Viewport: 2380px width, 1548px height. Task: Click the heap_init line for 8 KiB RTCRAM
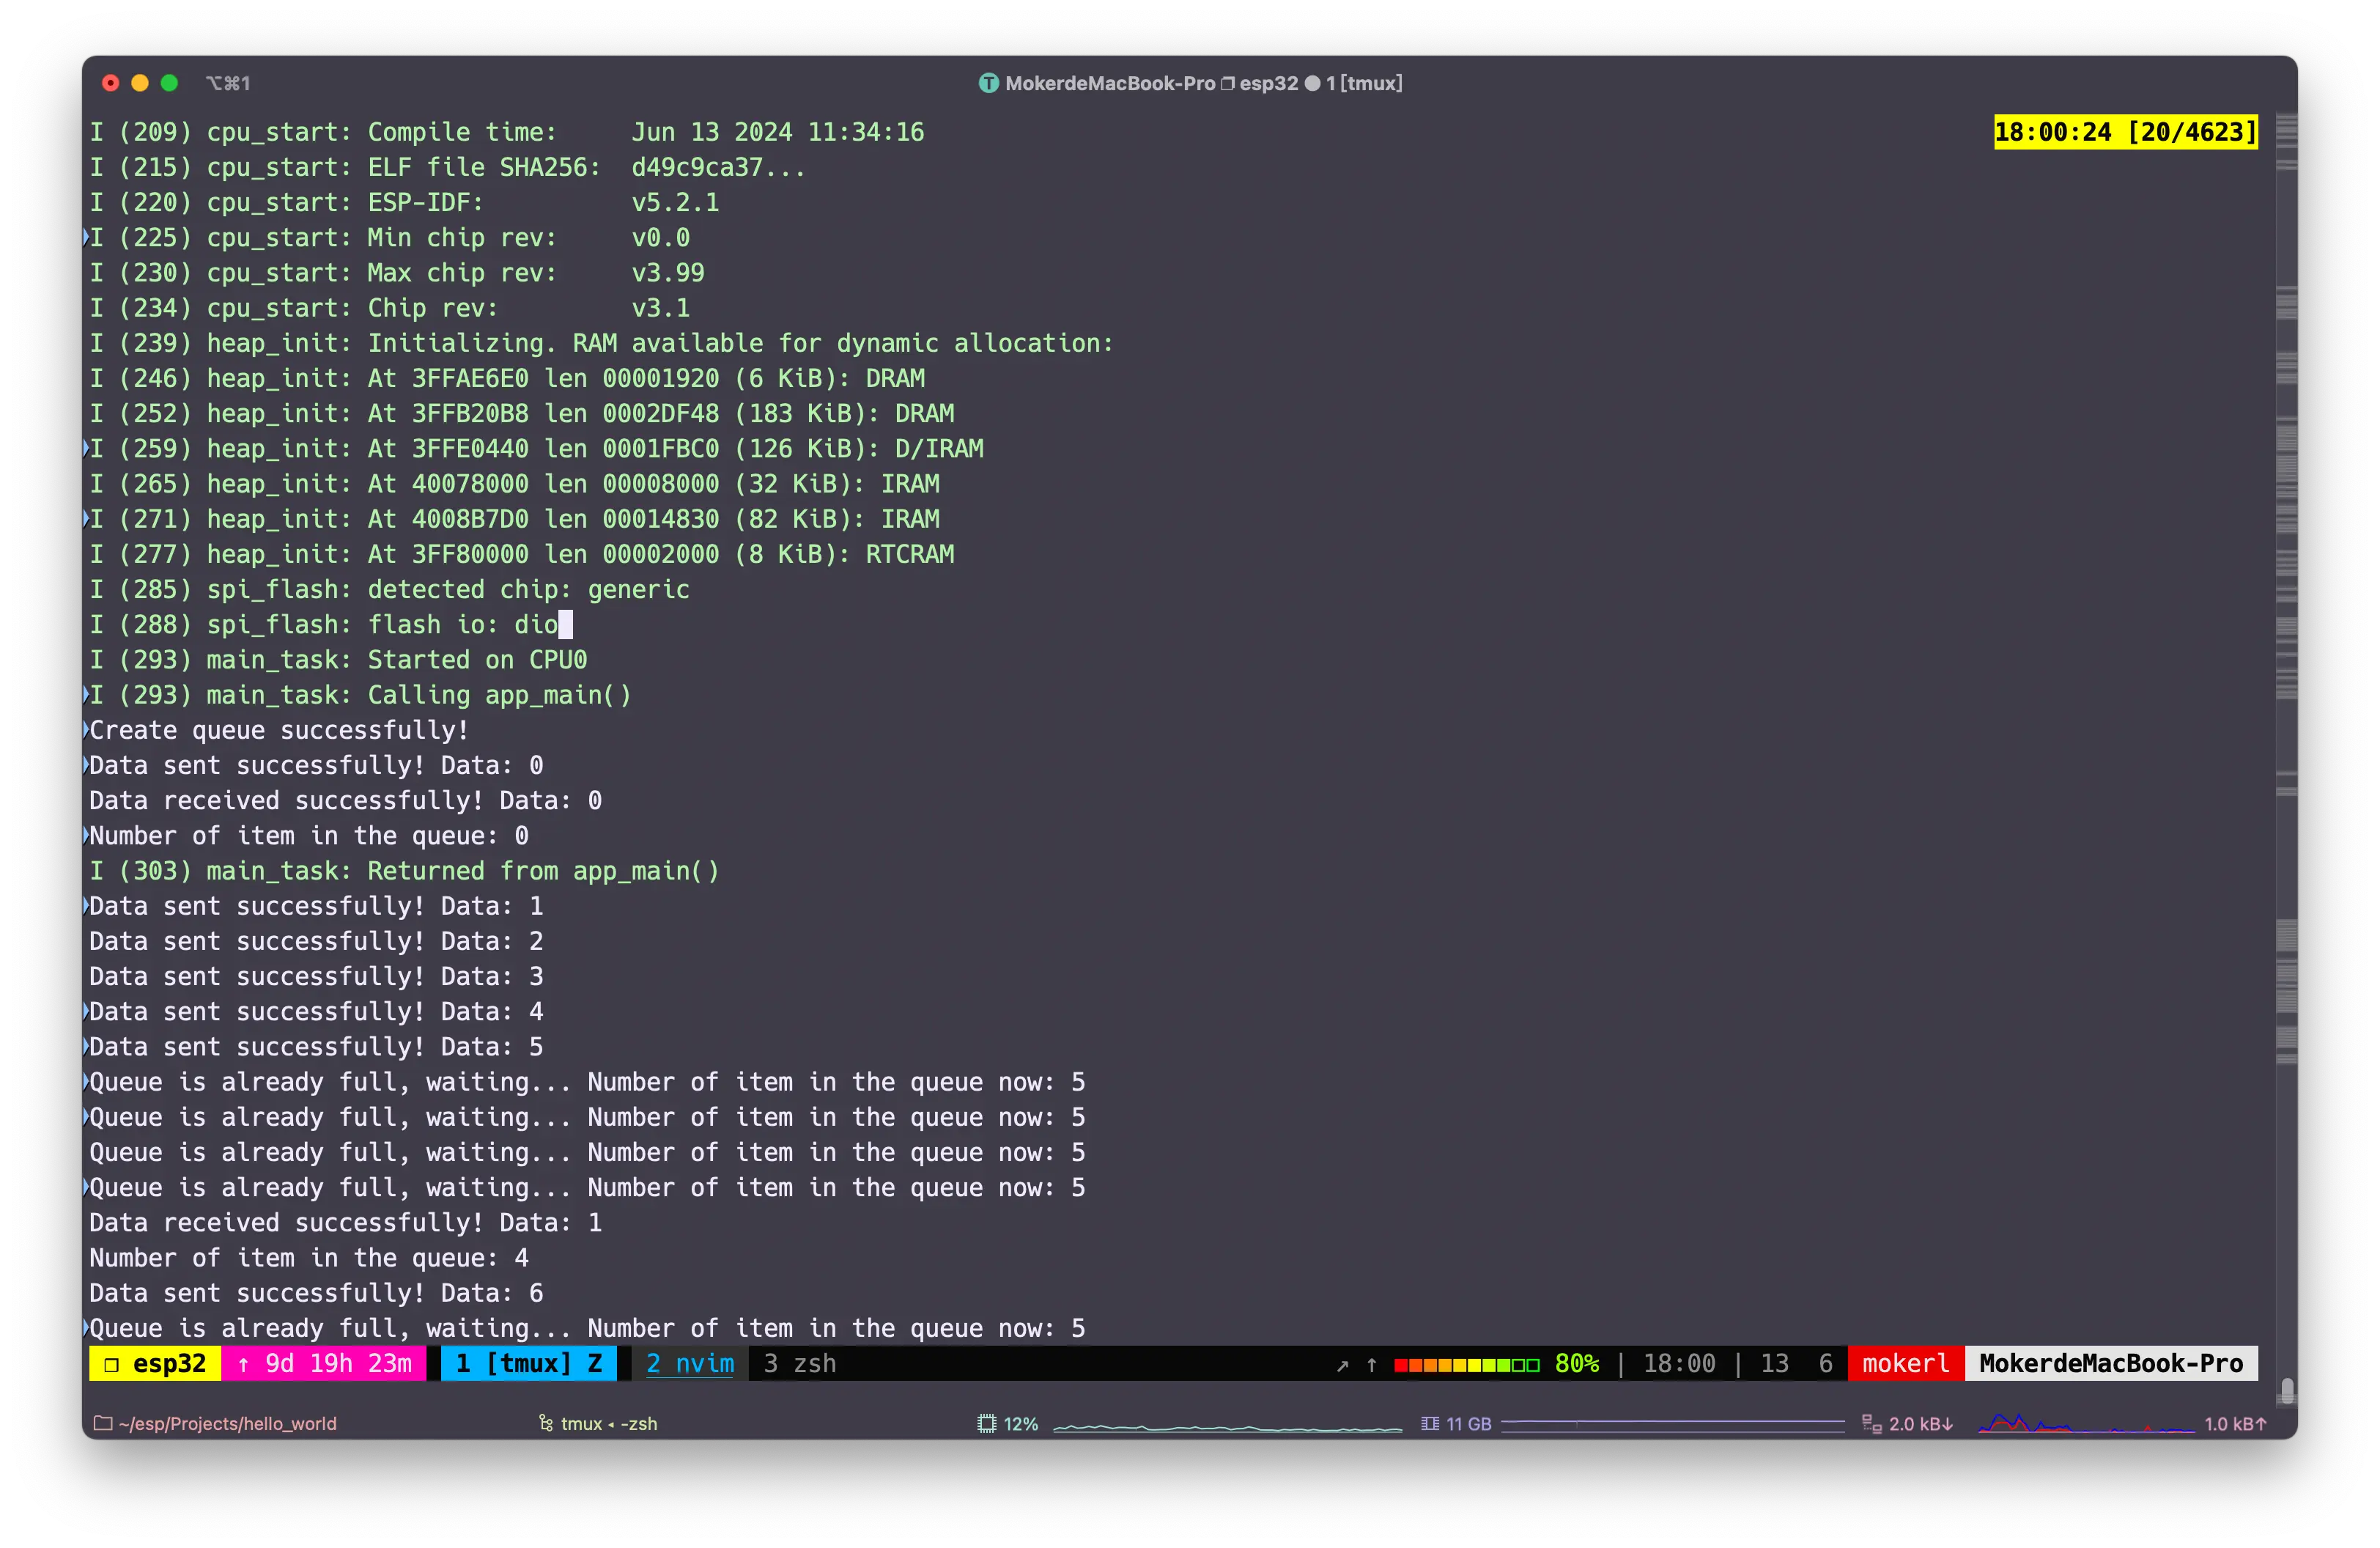tap(522, 554)
